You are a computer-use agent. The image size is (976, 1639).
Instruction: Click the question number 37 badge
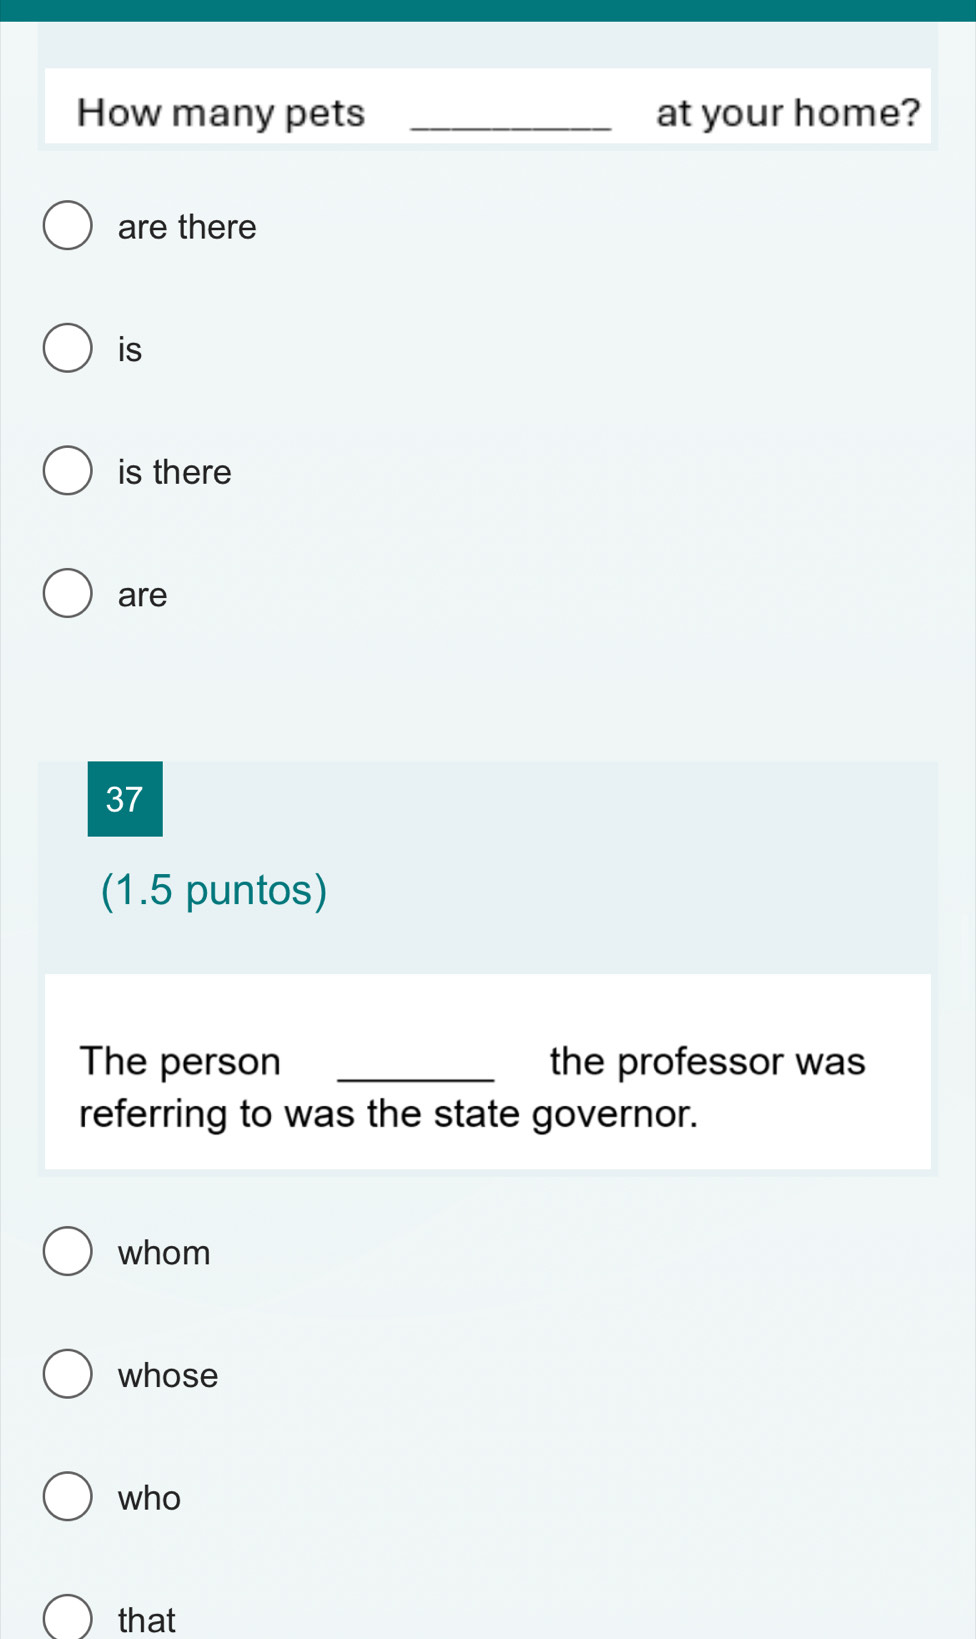pyautogui.click(x=125, y=799)
